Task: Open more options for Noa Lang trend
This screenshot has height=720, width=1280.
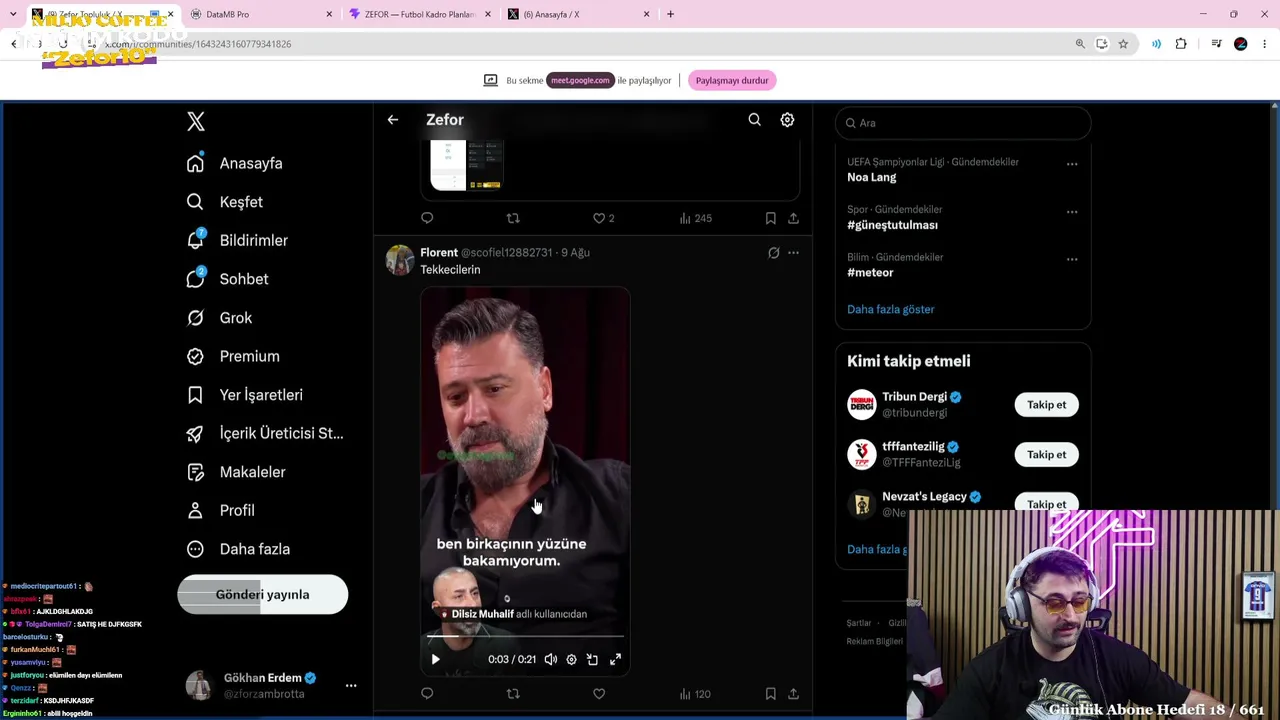Action: pyautogui.click(x=1072, y=164)
